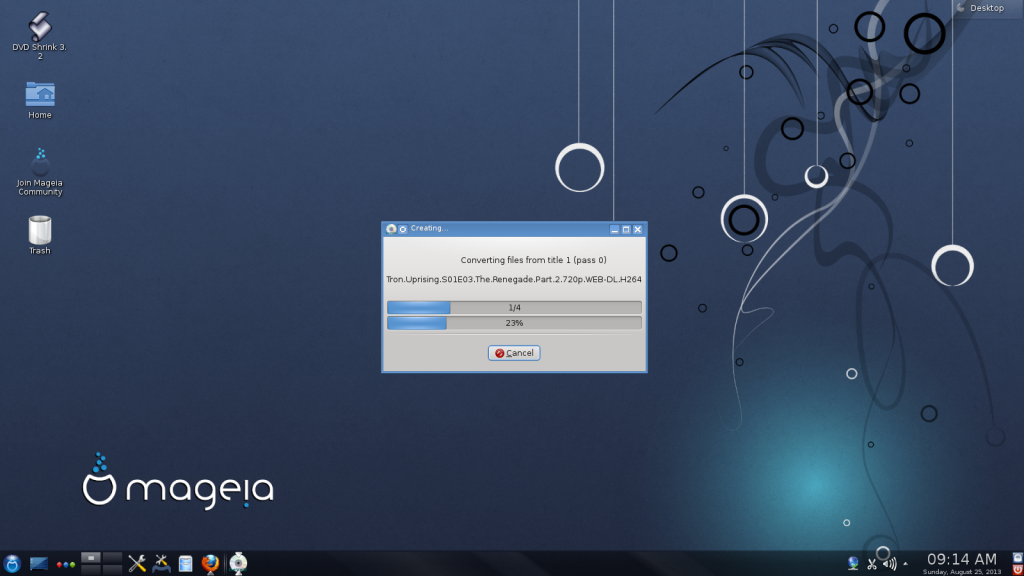Screen dimensions: 1024x576
Task: Open the Trash icon on desktop
Action: pos(40,235)
